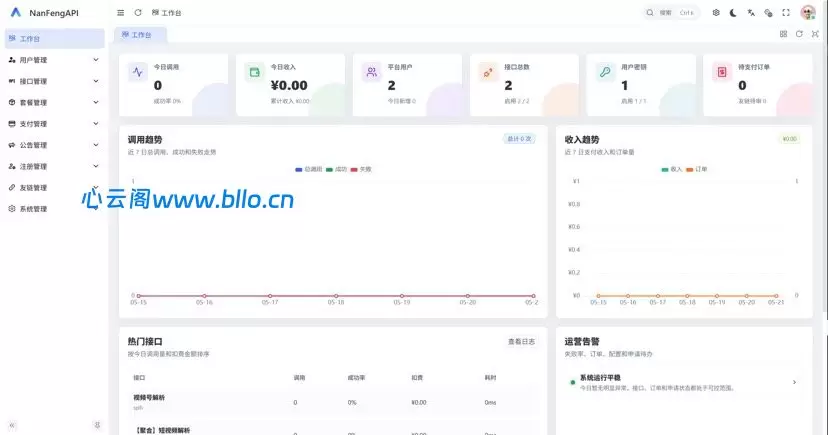Collapse the sidebar with the double-arrow icon
The width and height of the screenshot is (828, 435).
[x=12, y=425]
